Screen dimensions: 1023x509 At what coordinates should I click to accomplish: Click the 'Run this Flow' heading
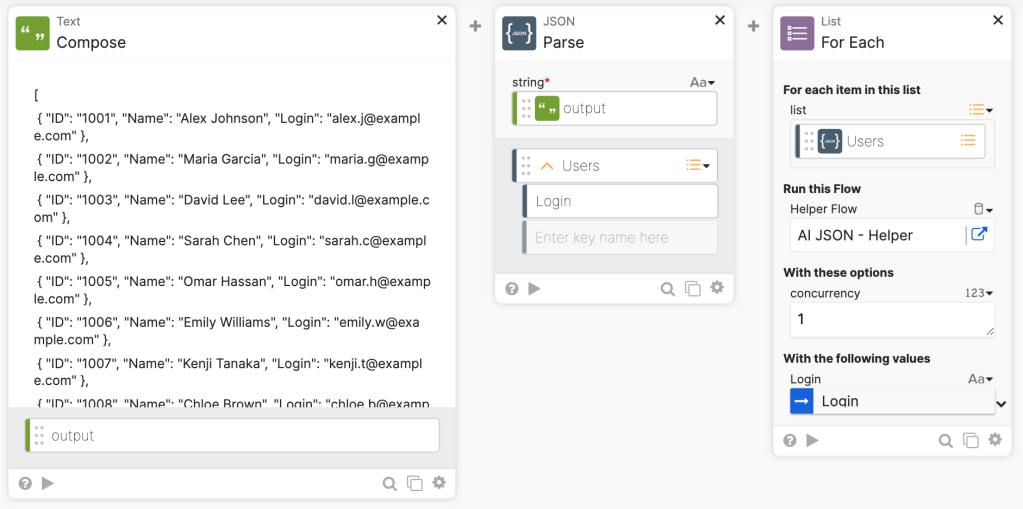(822, 189)
